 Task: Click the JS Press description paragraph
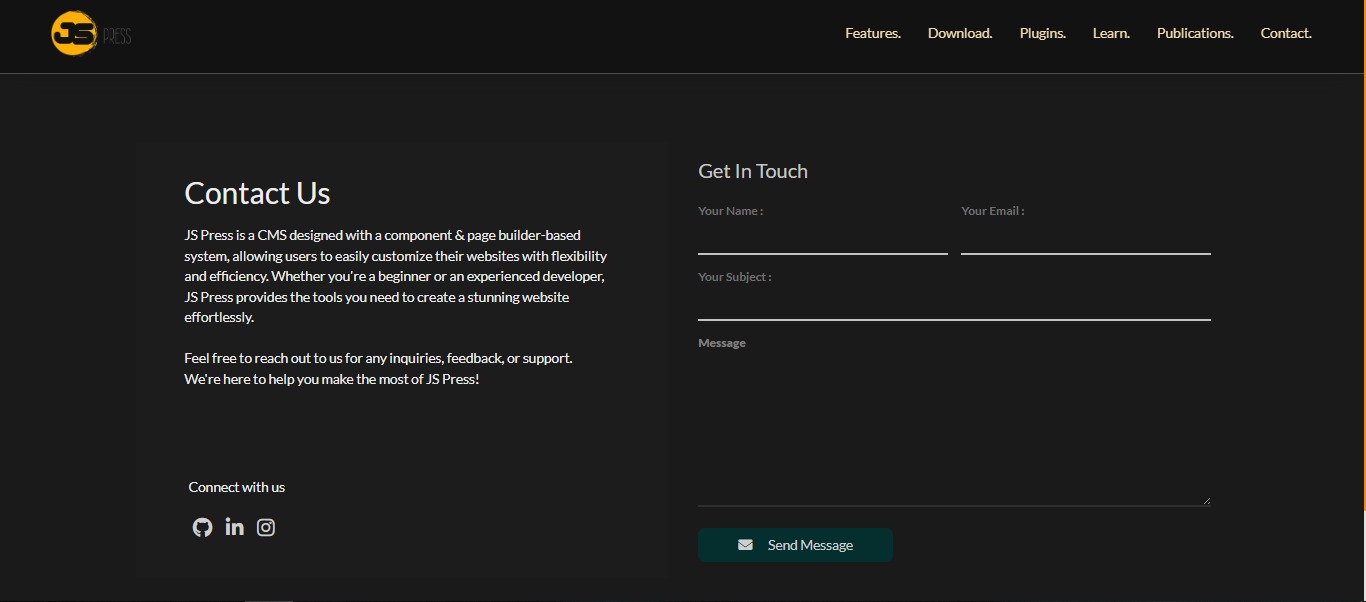(395, 276)
